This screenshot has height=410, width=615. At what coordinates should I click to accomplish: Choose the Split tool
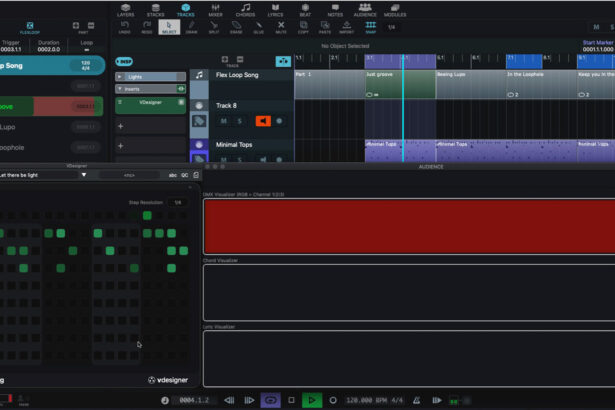[x=214, y=27]
